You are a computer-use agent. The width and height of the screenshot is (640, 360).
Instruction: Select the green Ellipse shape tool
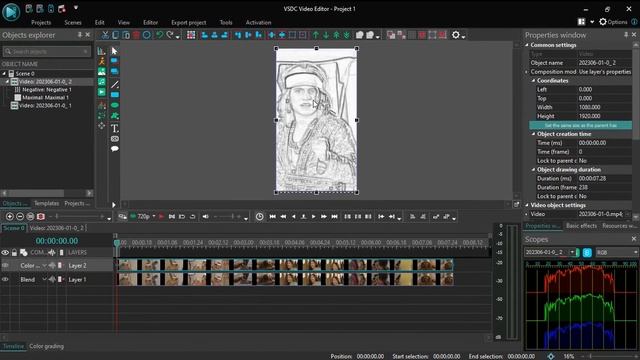[115, 105]
